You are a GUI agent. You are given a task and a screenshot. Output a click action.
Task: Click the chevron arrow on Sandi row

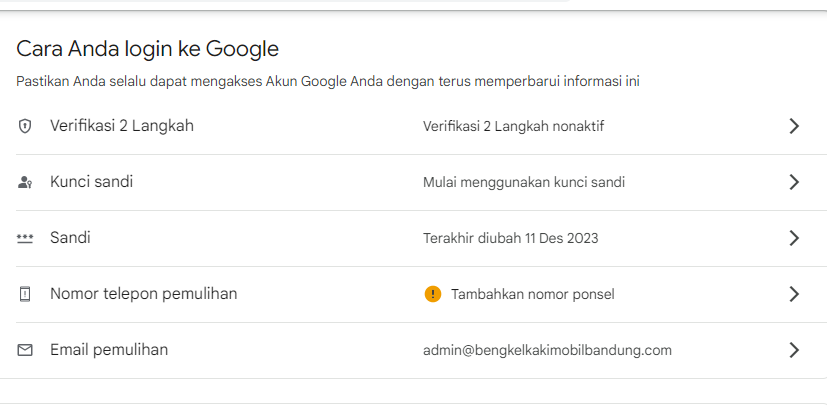coord(794,238)
